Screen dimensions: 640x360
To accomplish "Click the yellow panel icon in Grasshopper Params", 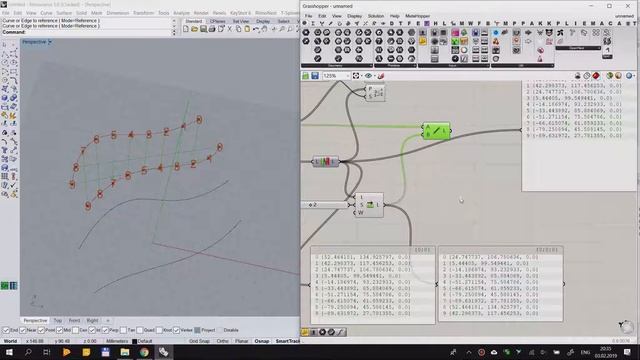I will pyautogui.click(x=422, y=41).
